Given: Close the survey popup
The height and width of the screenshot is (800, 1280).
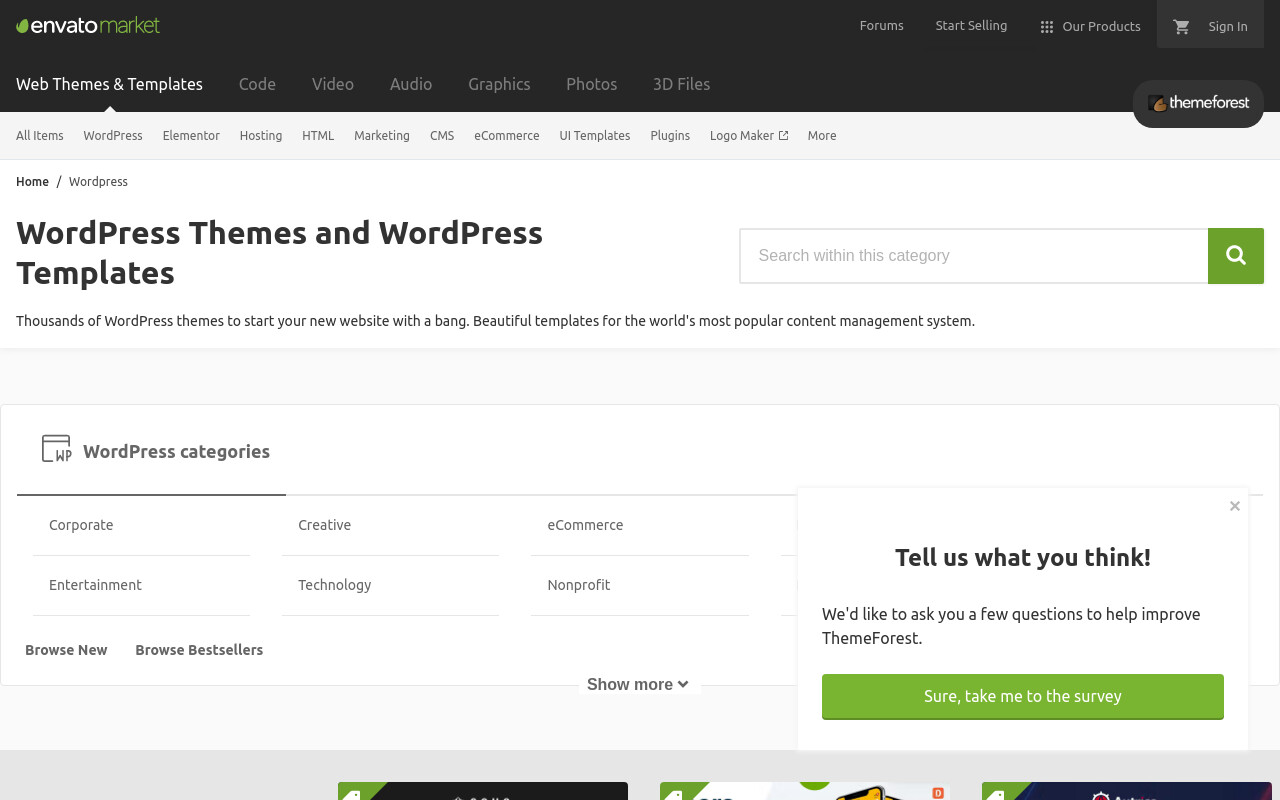Looking at the screenshot, I should click(1235, 506).
